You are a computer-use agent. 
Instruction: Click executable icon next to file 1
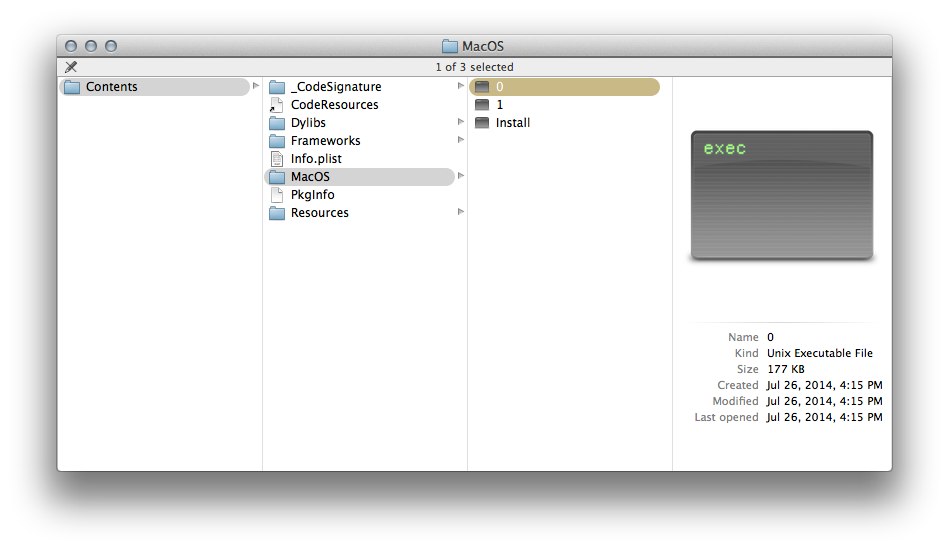pos(482,105)
